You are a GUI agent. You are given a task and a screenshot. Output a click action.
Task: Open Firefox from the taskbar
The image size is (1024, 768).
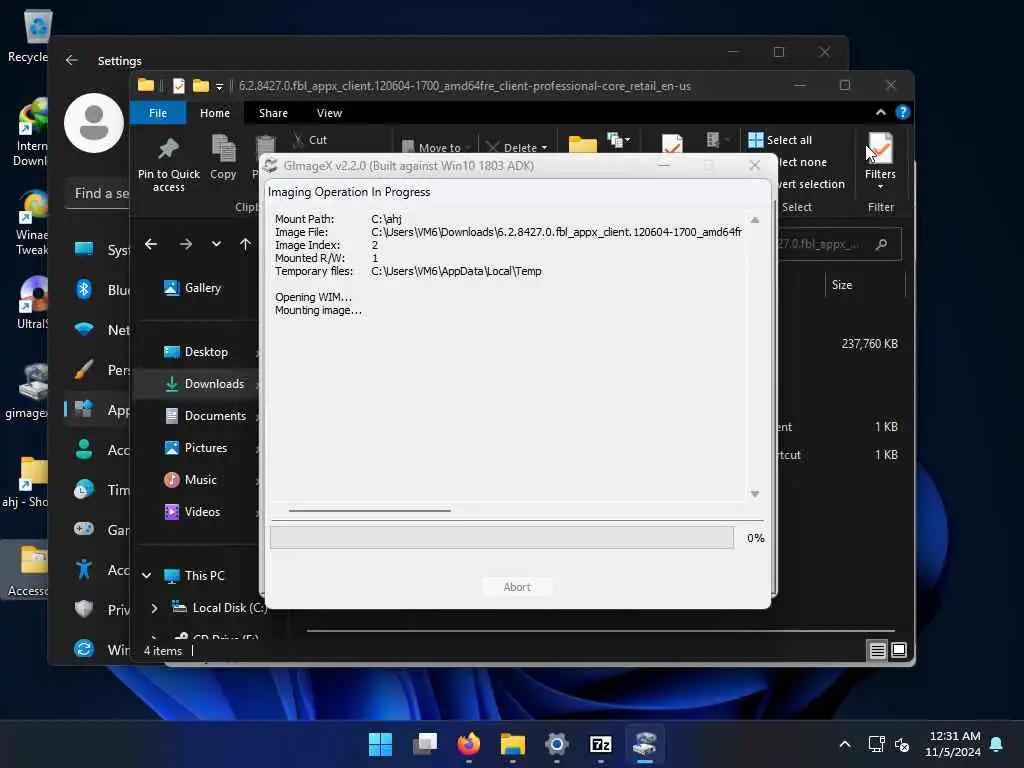click(x=468, y=744)
